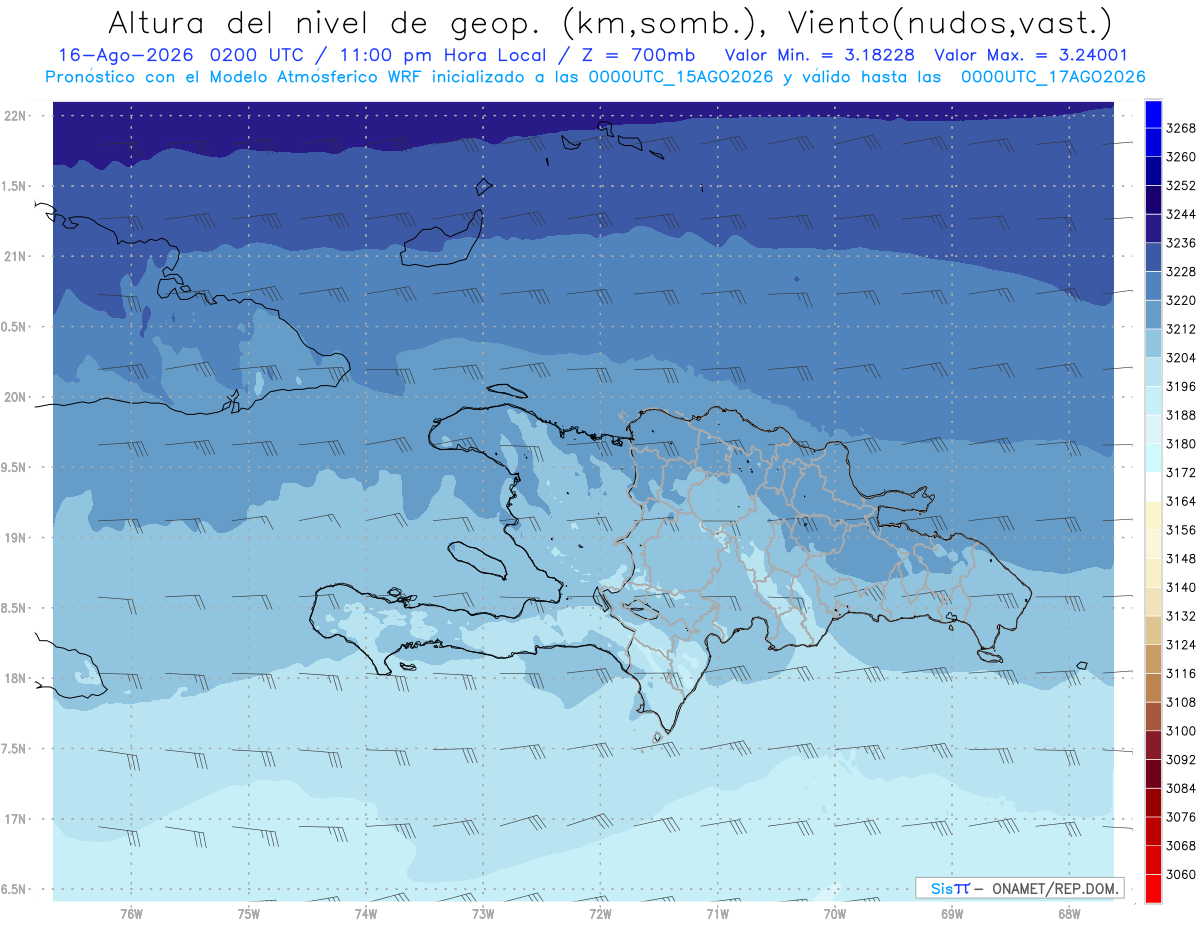Click the longitude label 71W
This screenshot has width=1200, height=927.
pyautogui.click(x=717, y=914)
